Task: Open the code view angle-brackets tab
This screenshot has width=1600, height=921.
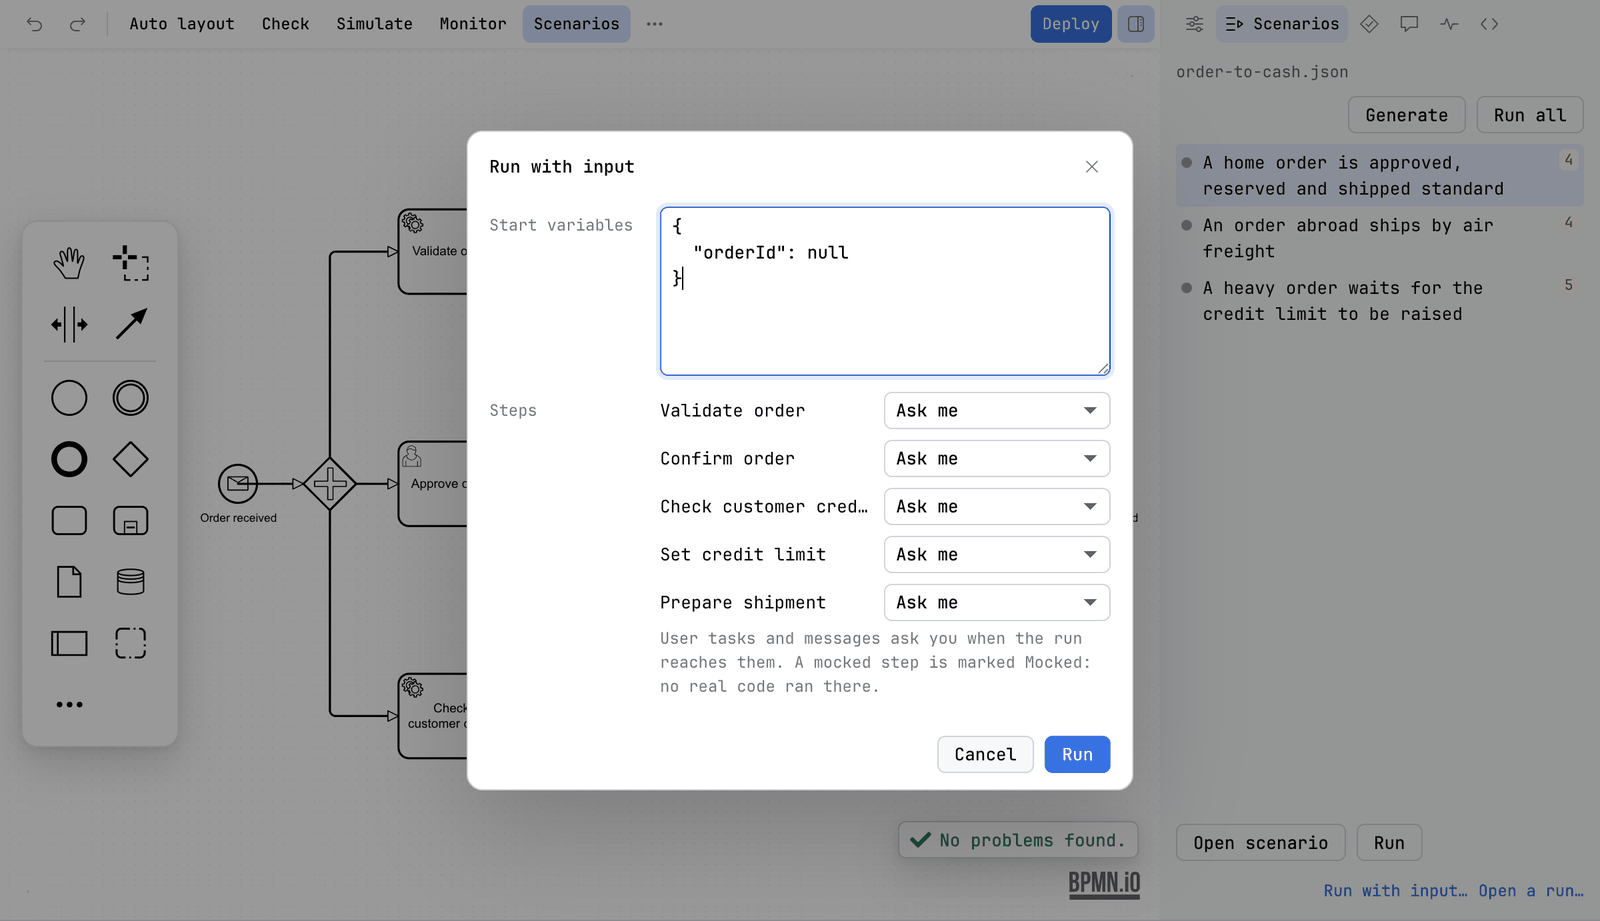Action: [x=1489, y=24]
